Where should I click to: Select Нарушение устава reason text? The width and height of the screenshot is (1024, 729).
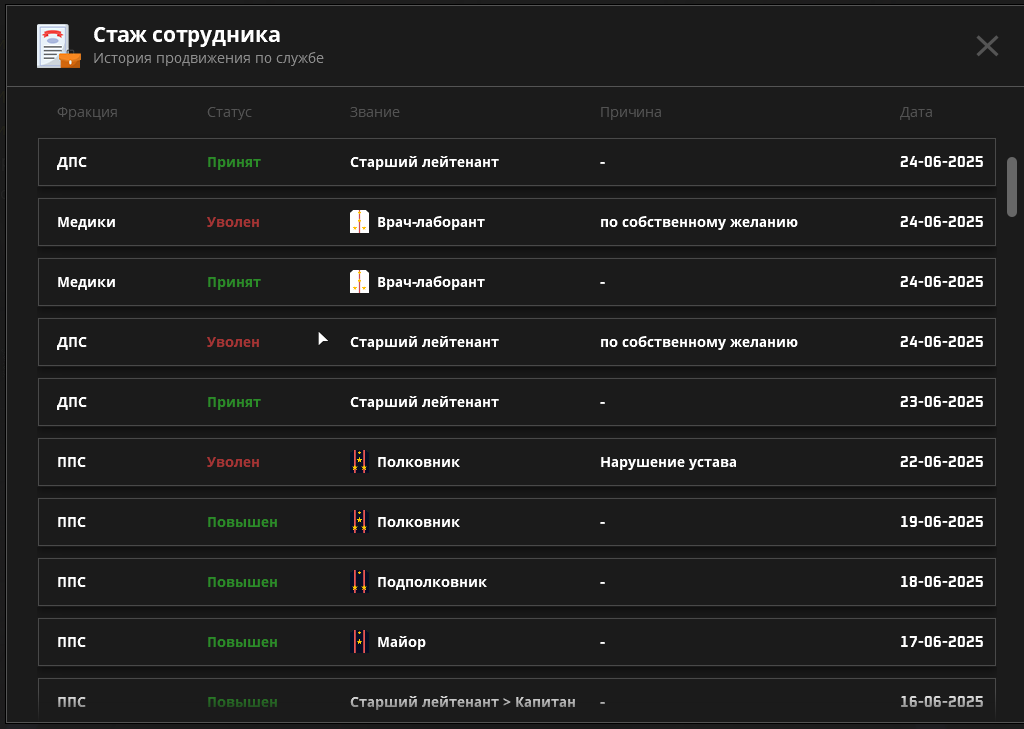pyautogui.click(x=668, y=462)
